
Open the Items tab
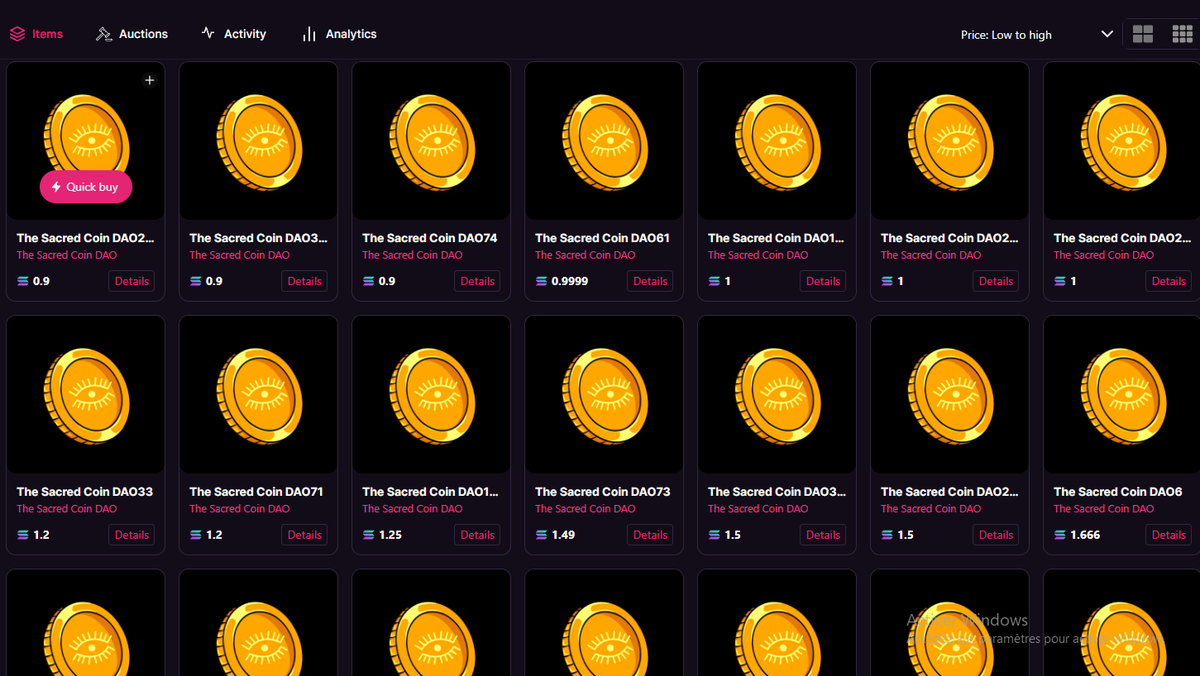[x=36, y=34]
